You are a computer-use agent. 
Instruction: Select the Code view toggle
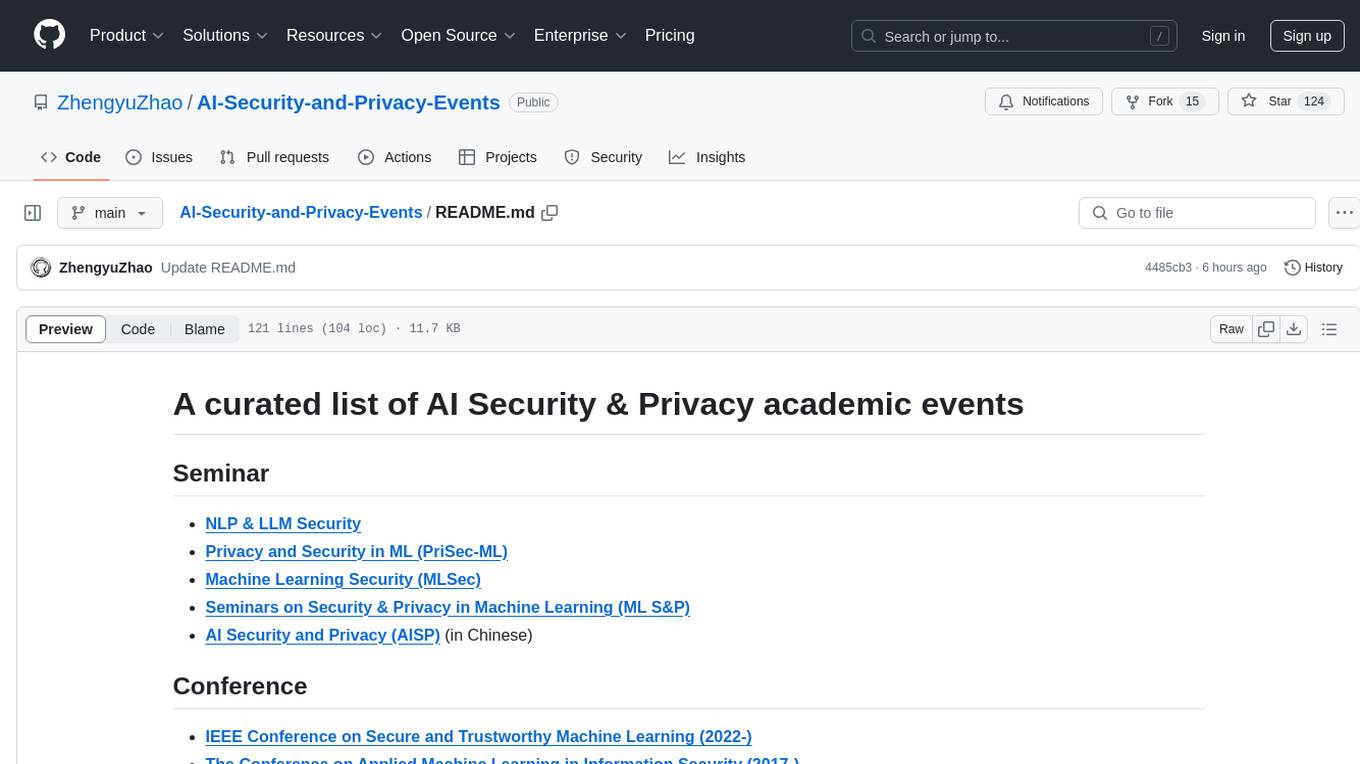click(138, 329)
